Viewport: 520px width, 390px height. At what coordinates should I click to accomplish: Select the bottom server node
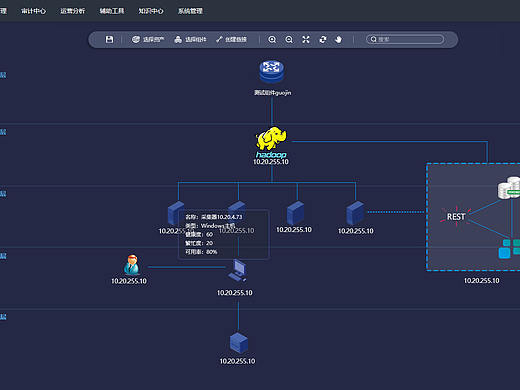239,343
